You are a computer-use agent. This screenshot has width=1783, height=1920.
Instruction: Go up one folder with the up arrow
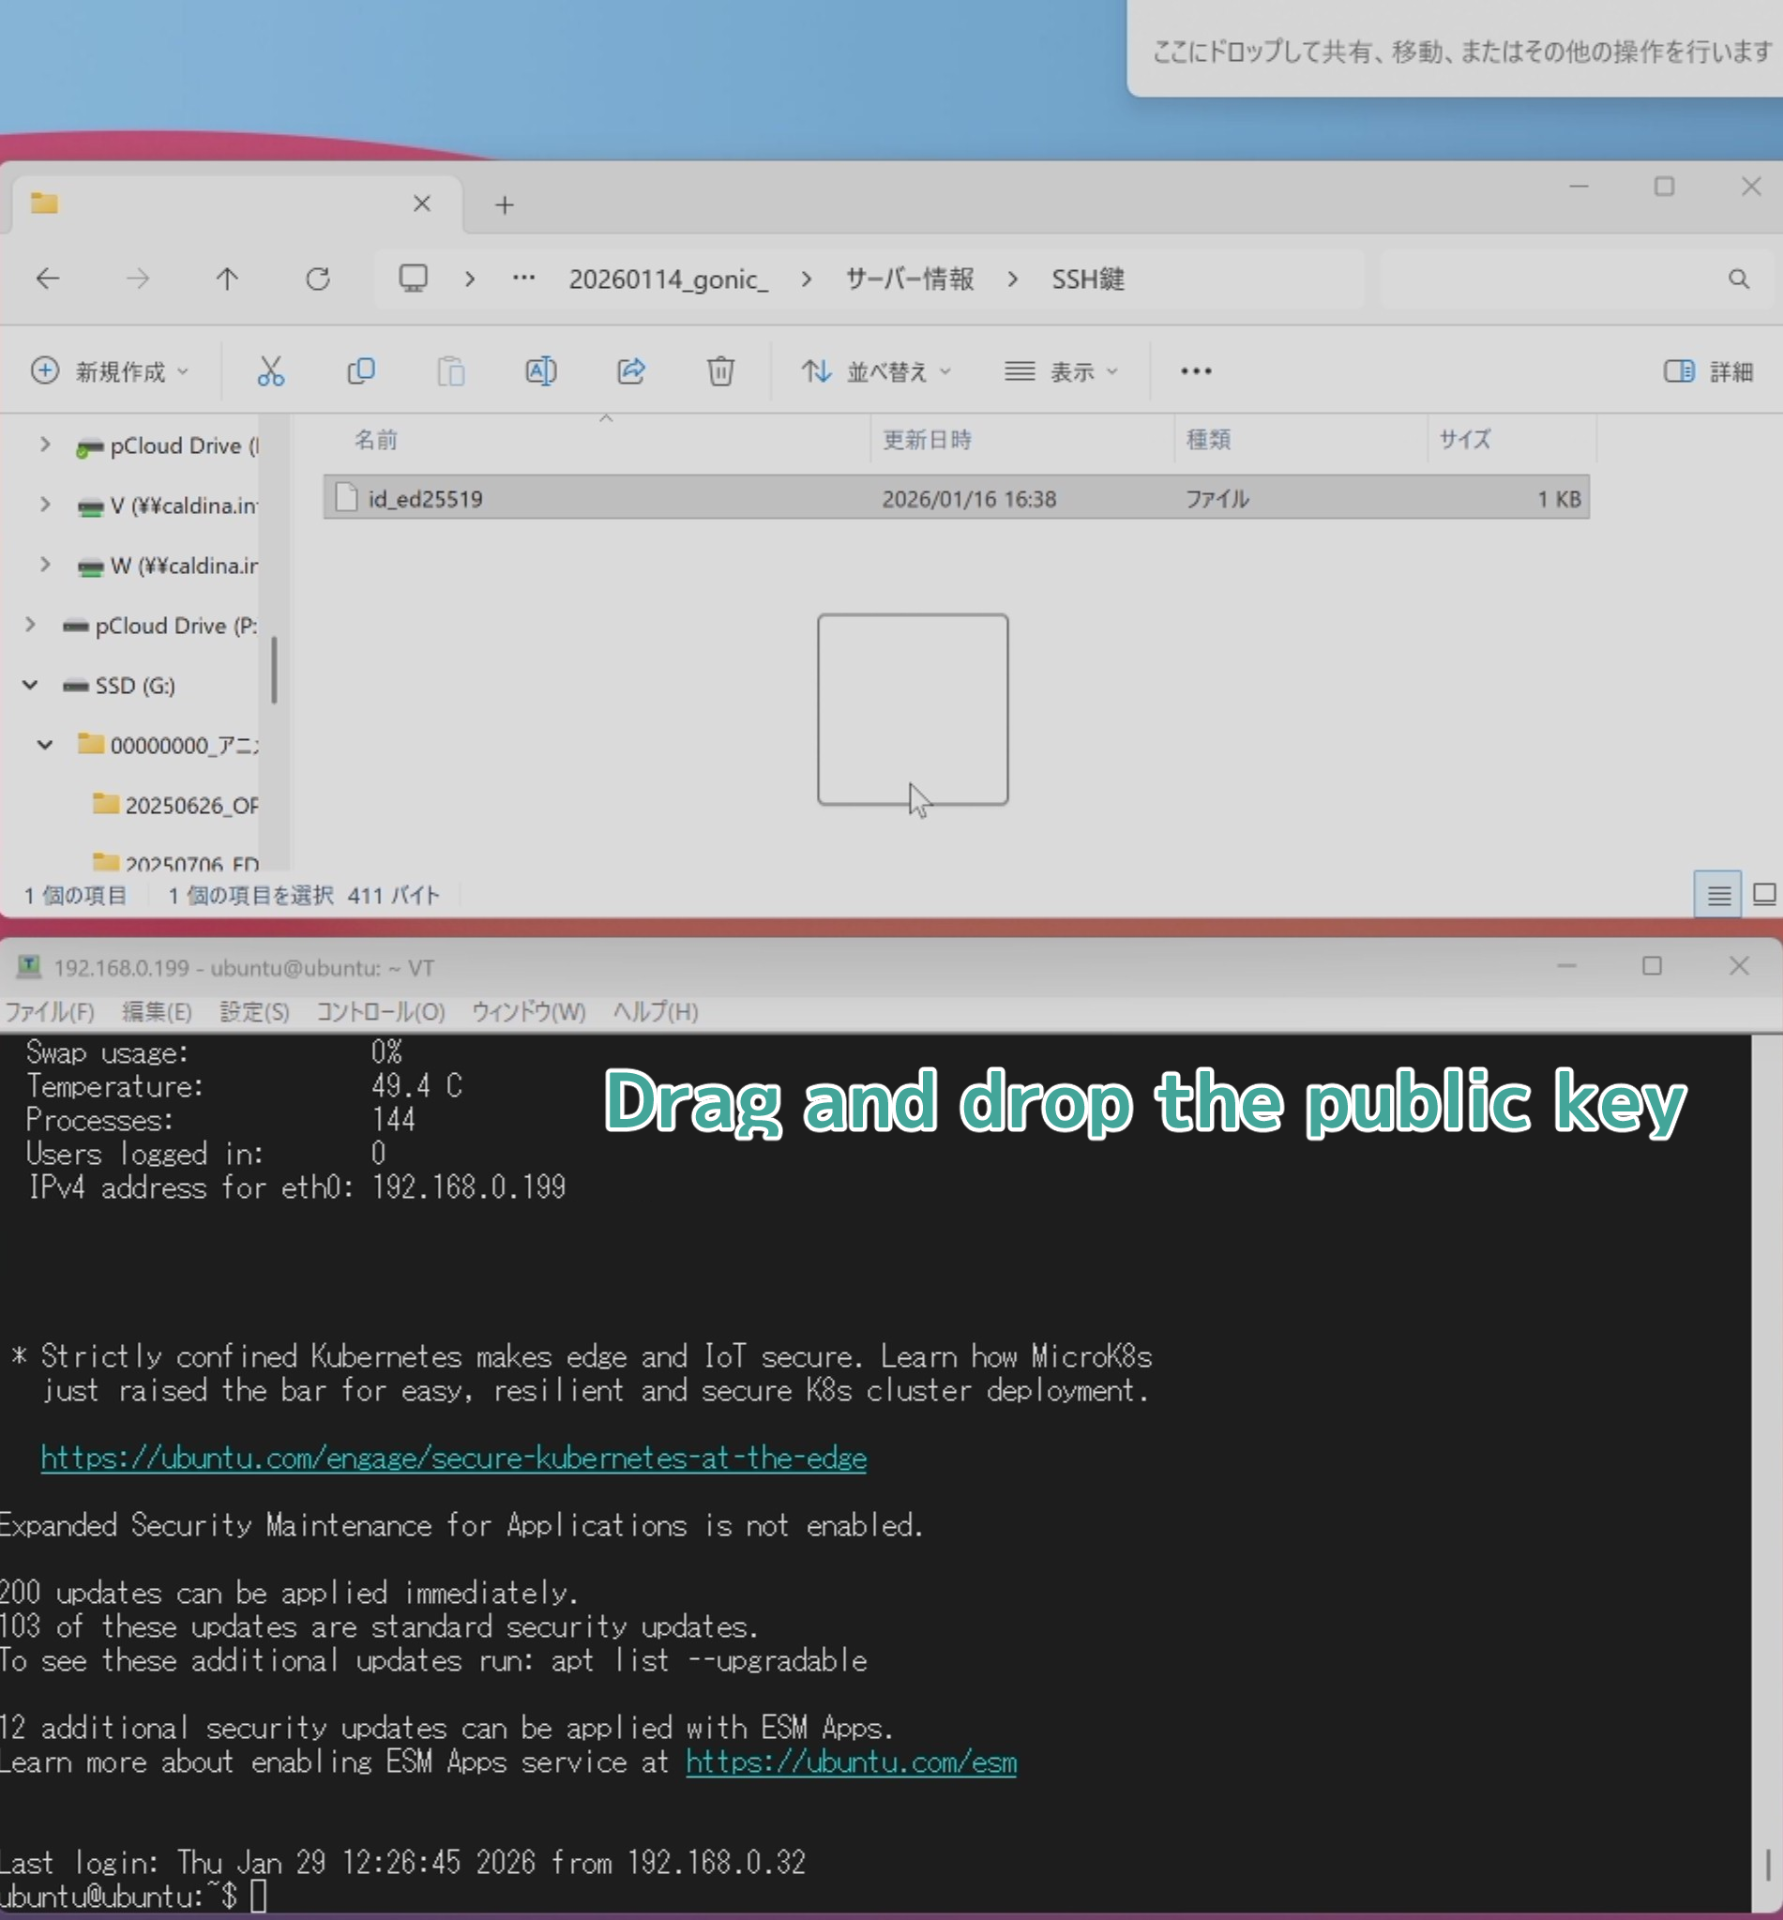coord(227,279)
